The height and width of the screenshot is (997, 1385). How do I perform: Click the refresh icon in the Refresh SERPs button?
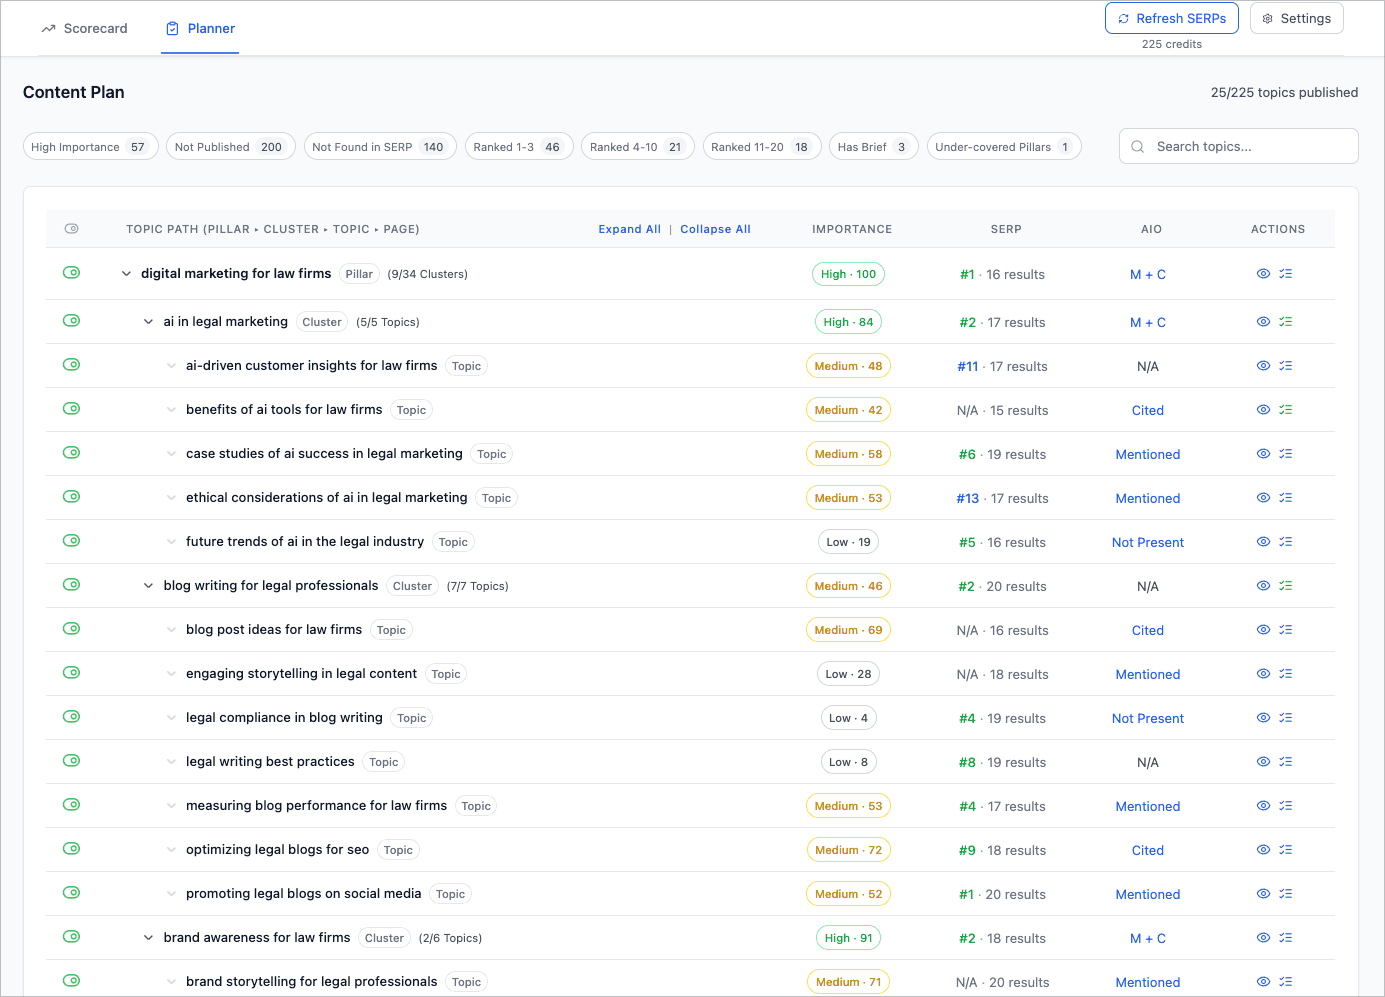coord(1122,18)
